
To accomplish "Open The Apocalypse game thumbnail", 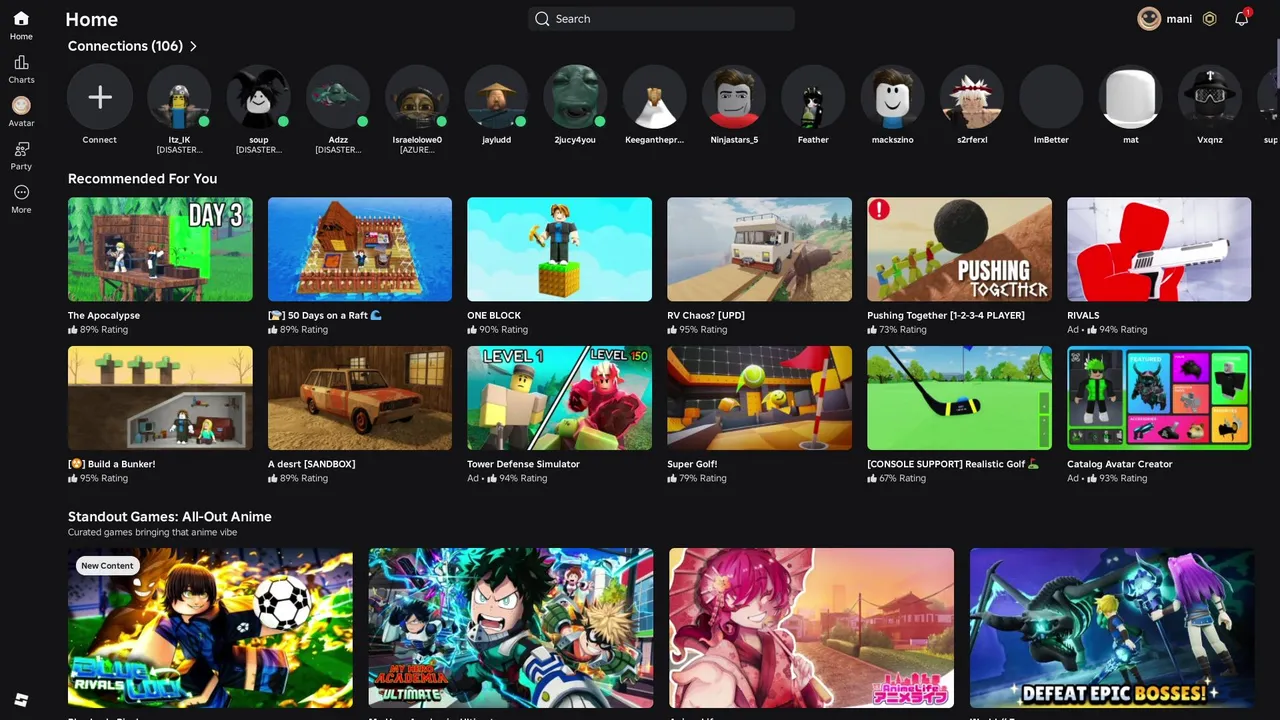I will pos(160,249).
